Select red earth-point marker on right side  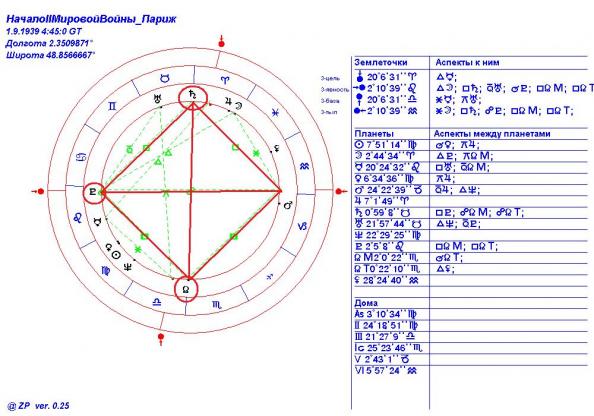[341, 191]
